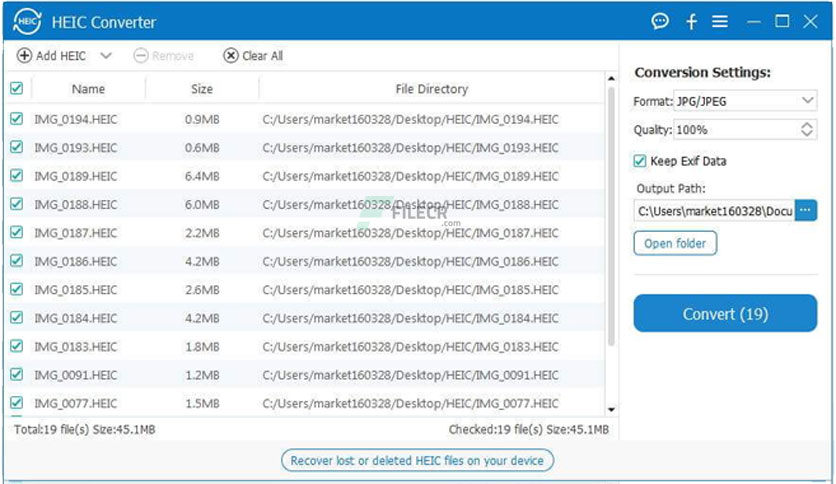Click the Checked:19 file(s) status text
The image size is (836, 484).
(x=528, y=430)
